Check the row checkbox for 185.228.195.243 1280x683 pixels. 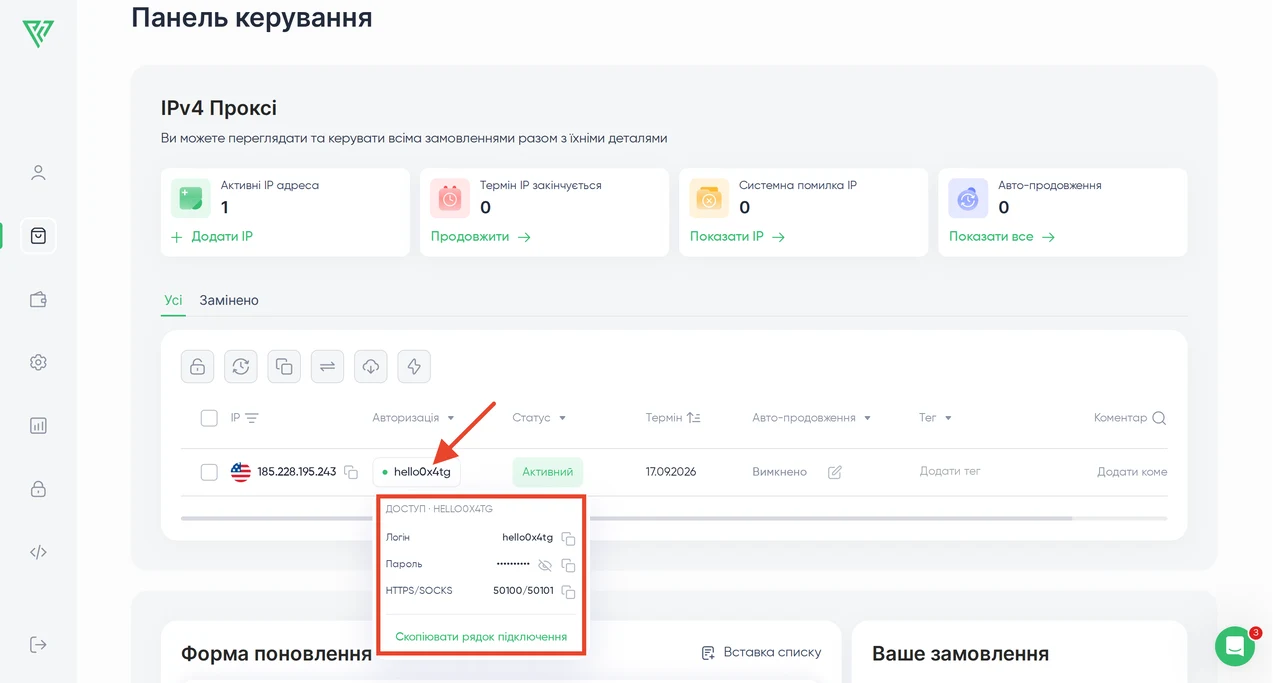pyautogui.click(x=209, y=472)
